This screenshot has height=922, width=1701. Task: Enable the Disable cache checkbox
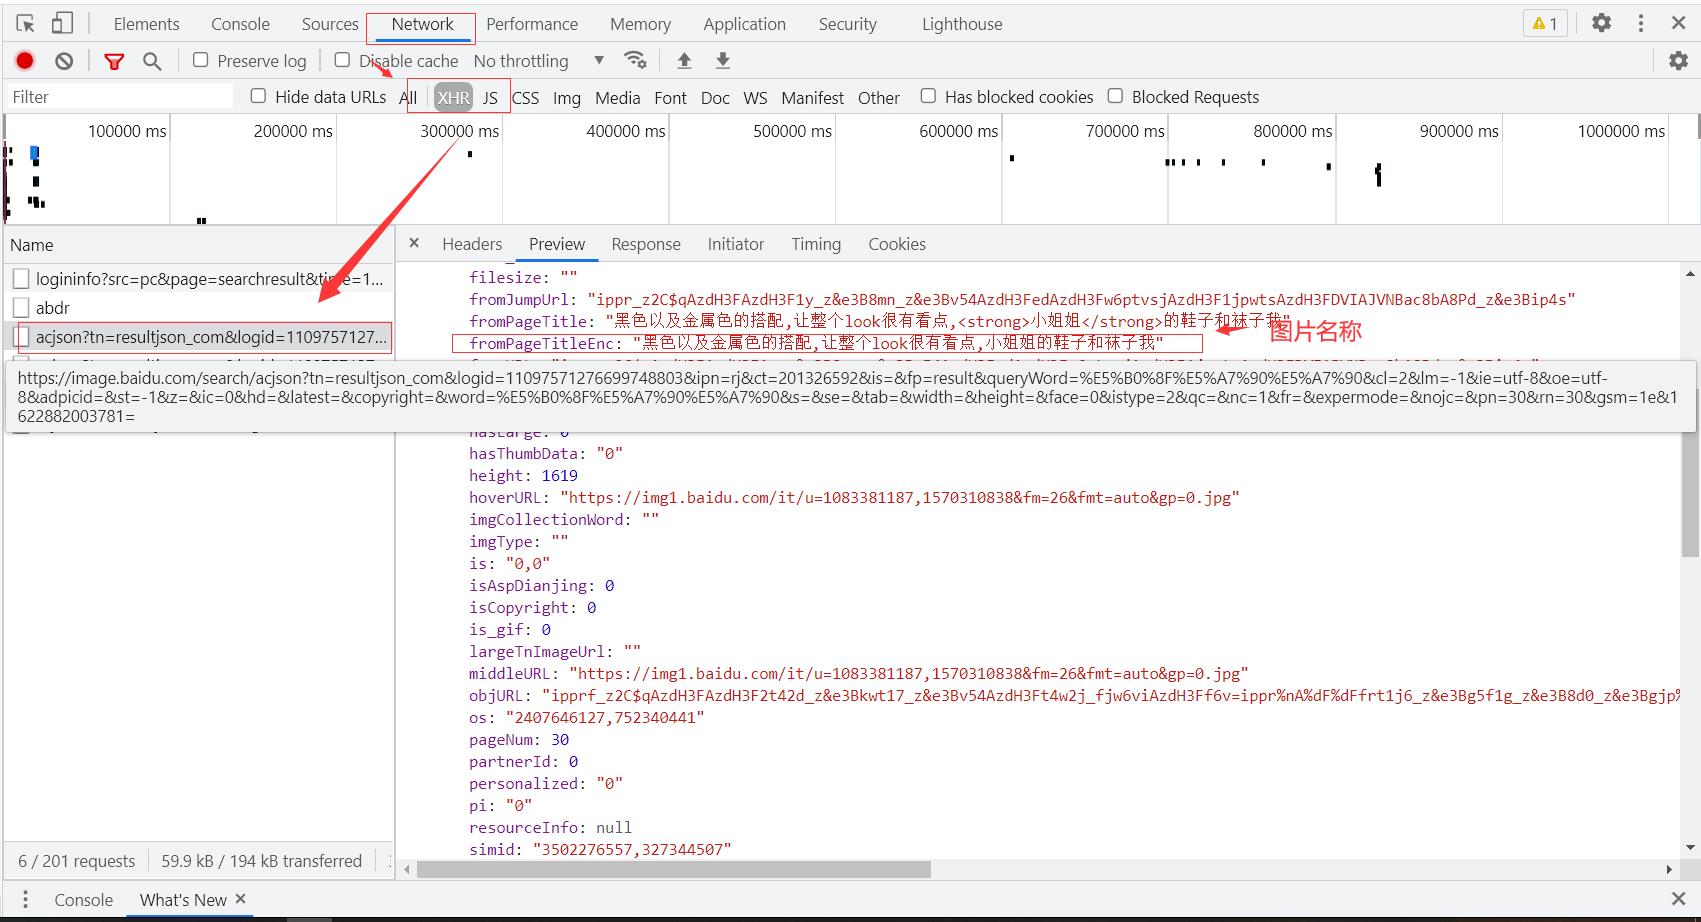[x=342, y=60]
